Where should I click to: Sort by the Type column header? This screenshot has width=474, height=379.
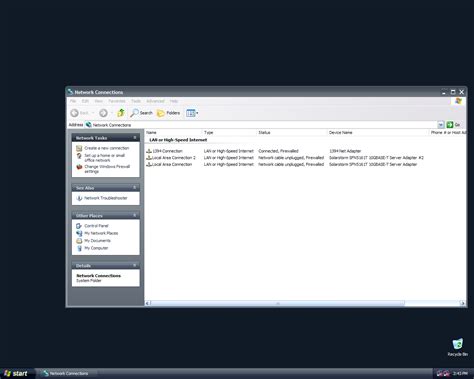229,132
